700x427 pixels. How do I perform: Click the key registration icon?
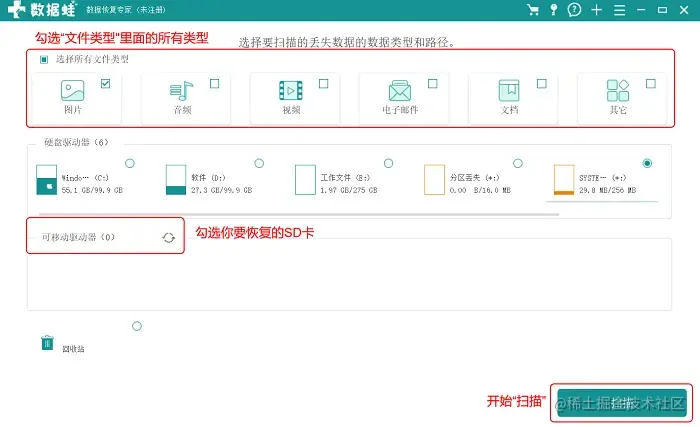(x=554, y=10)
